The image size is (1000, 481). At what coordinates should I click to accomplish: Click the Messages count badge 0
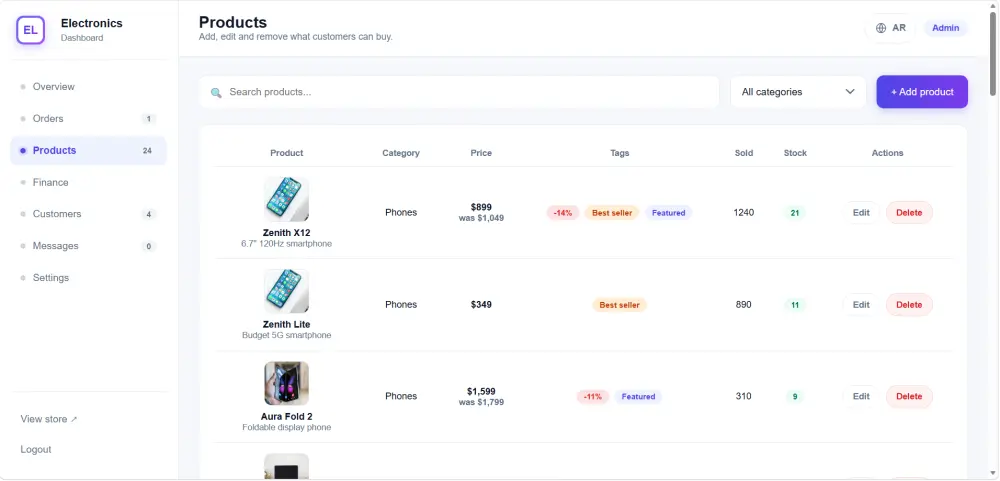click(148, 246)
